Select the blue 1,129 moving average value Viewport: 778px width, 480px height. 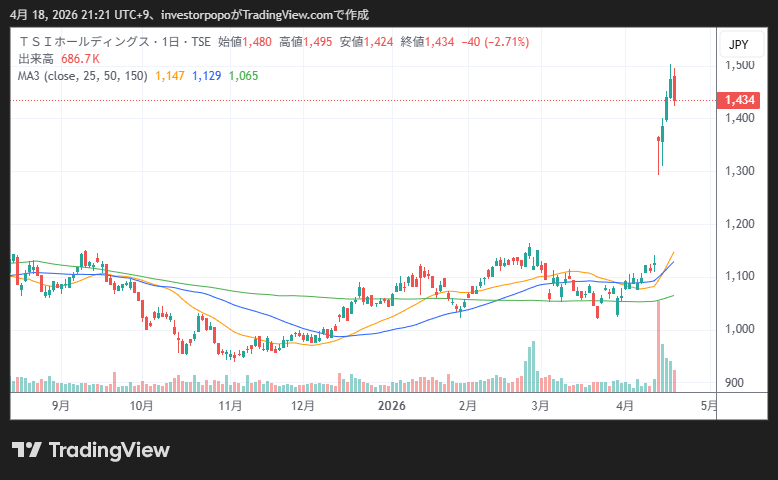(207, 76)
